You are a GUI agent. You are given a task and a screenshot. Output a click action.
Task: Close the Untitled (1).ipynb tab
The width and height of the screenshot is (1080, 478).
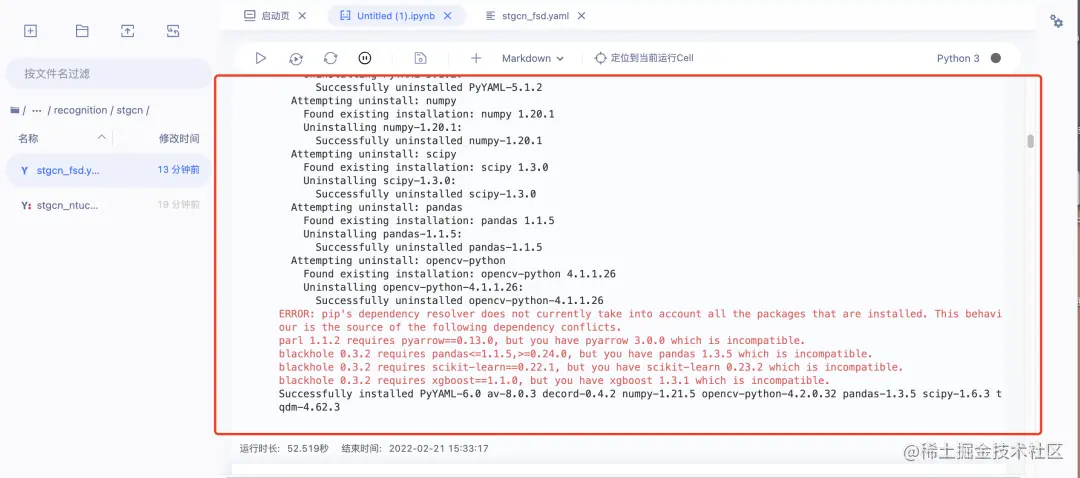(448, 16)
